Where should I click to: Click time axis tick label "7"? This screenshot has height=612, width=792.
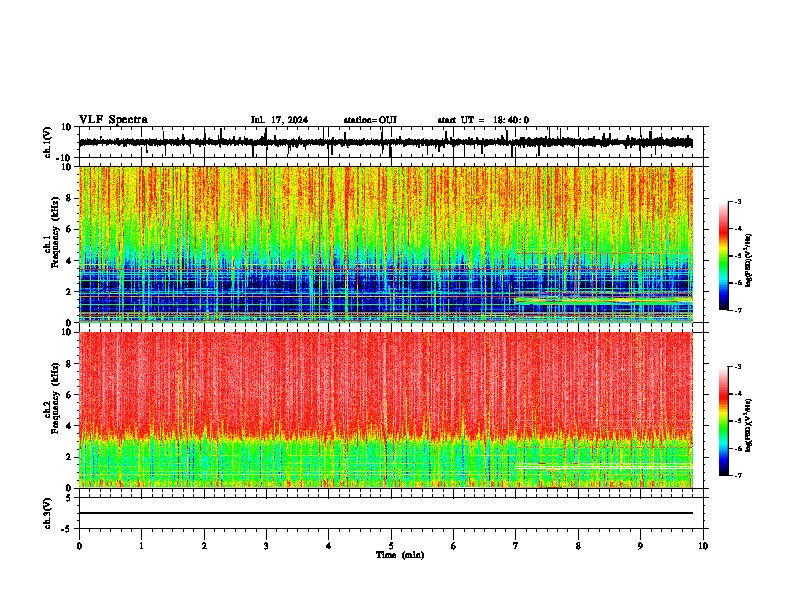pyautogui.click(x=516, y=546)
